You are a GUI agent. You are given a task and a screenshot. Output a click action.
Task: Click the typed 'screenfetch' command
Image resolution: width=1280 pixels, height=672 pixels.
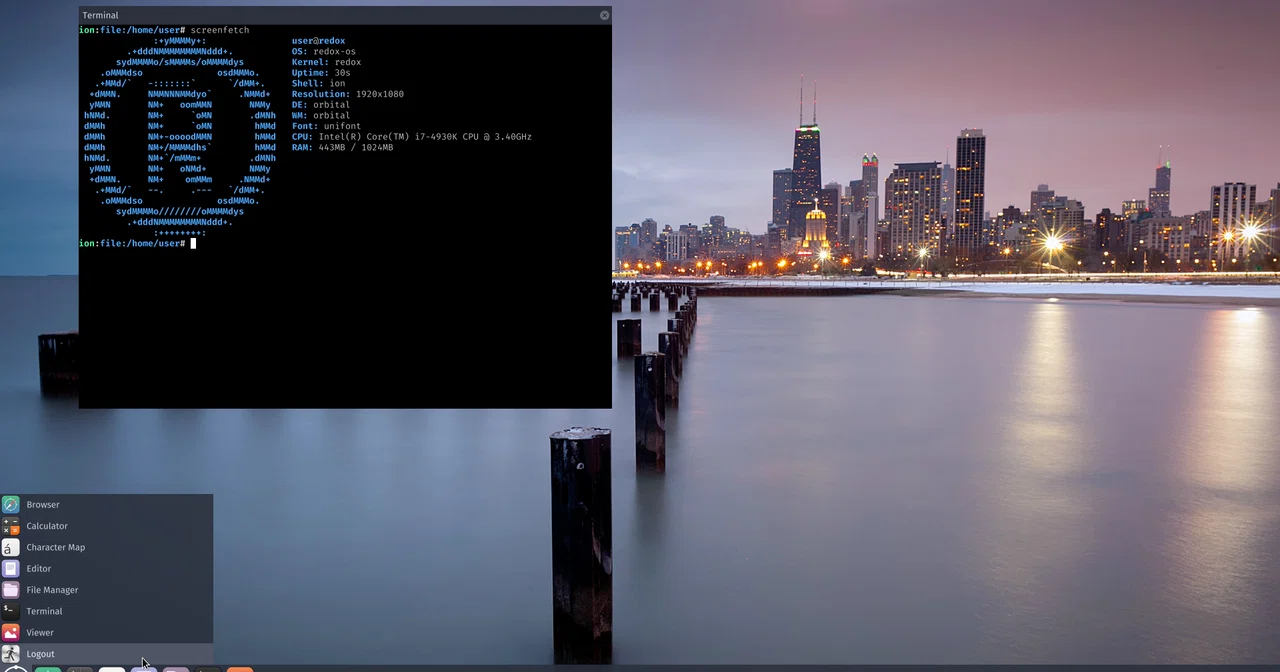(x=220, y=30)
